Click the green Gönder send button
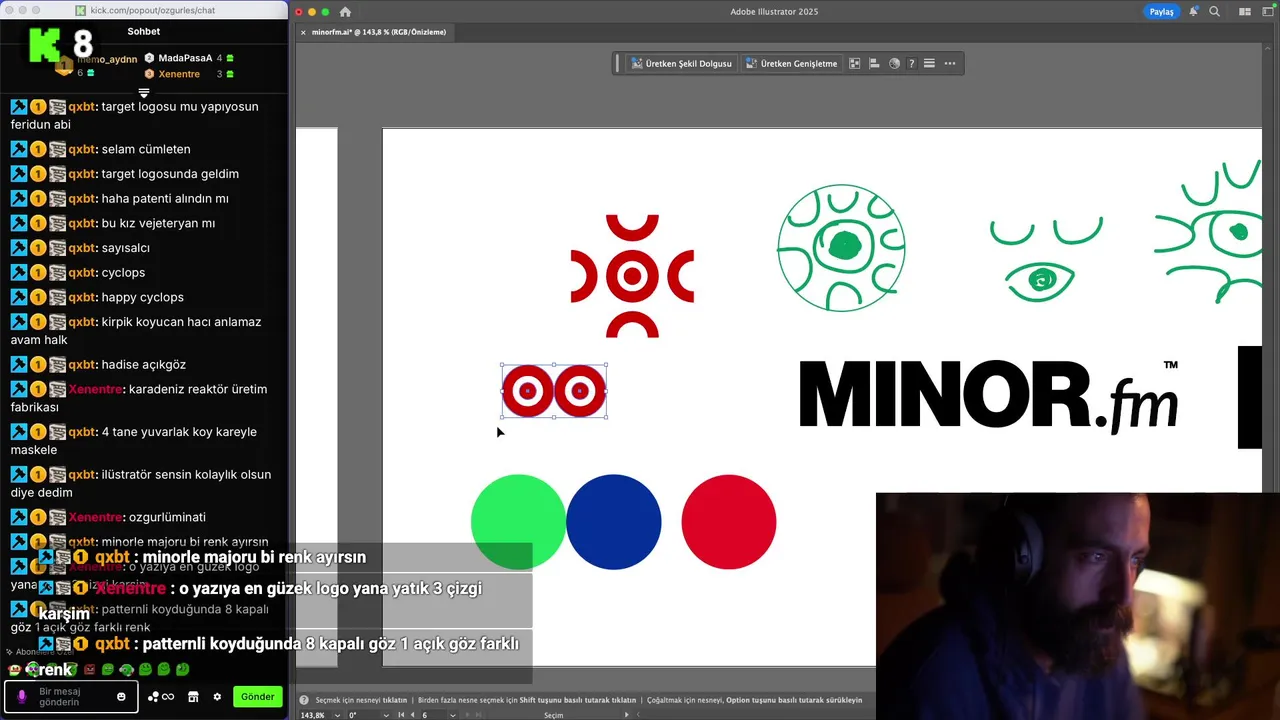Viewport: 1280px width, 720px height. [x=257, y=696]
